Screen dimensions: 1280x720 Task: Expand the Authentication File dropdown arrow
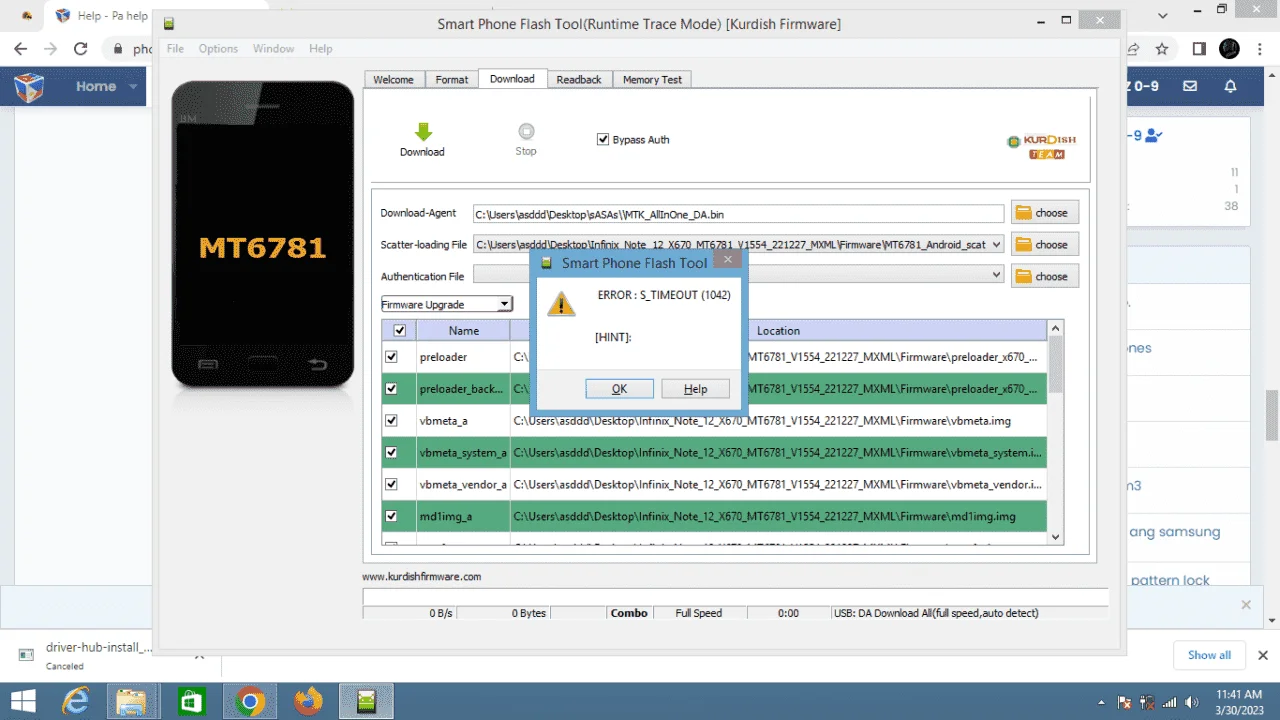996,275
